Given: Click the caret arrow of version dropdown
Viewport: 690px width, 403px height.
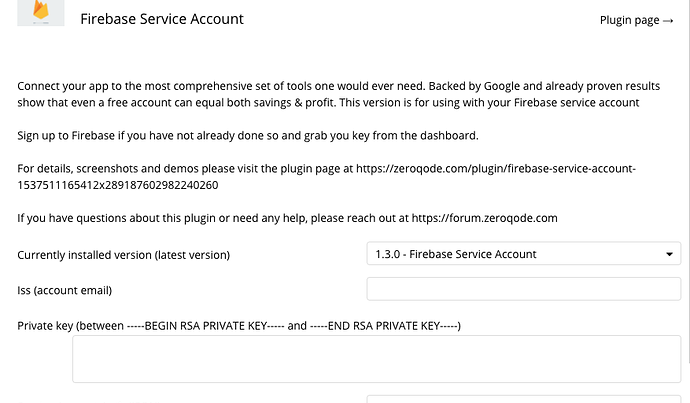Looking at the screenshot, I should click(x=669, y=254).
